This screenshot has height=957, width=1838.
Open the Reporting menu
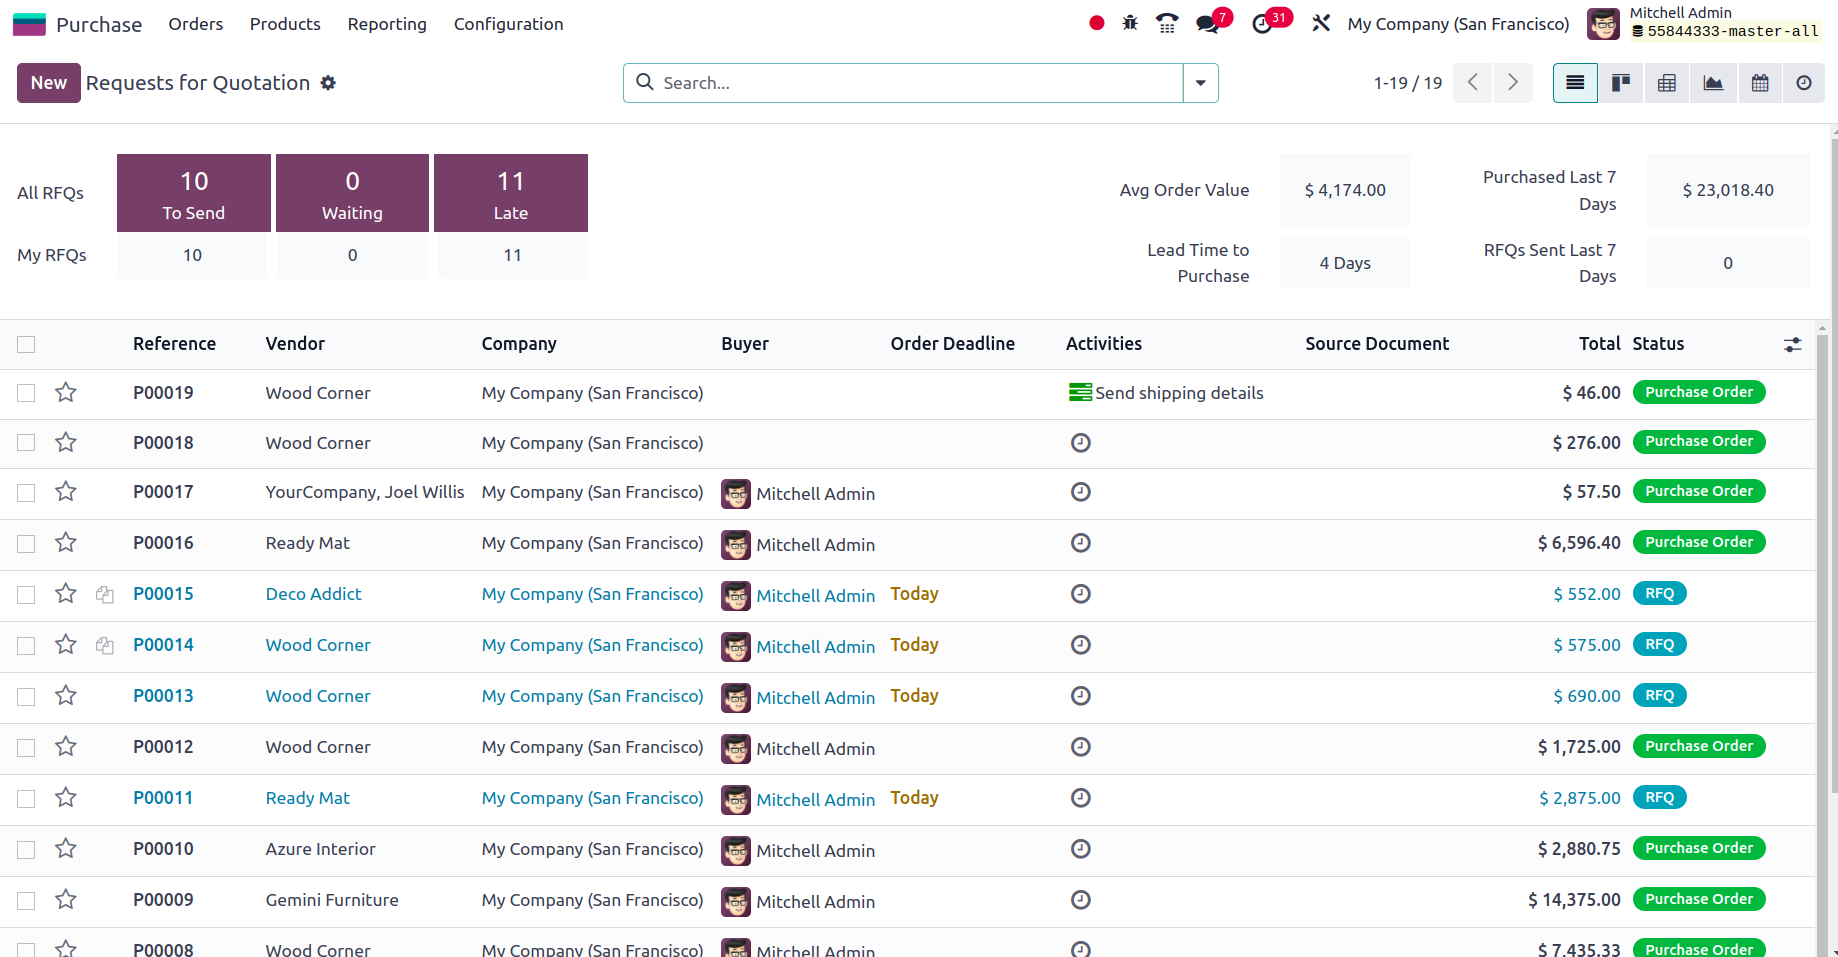click(x=387, y=24)
